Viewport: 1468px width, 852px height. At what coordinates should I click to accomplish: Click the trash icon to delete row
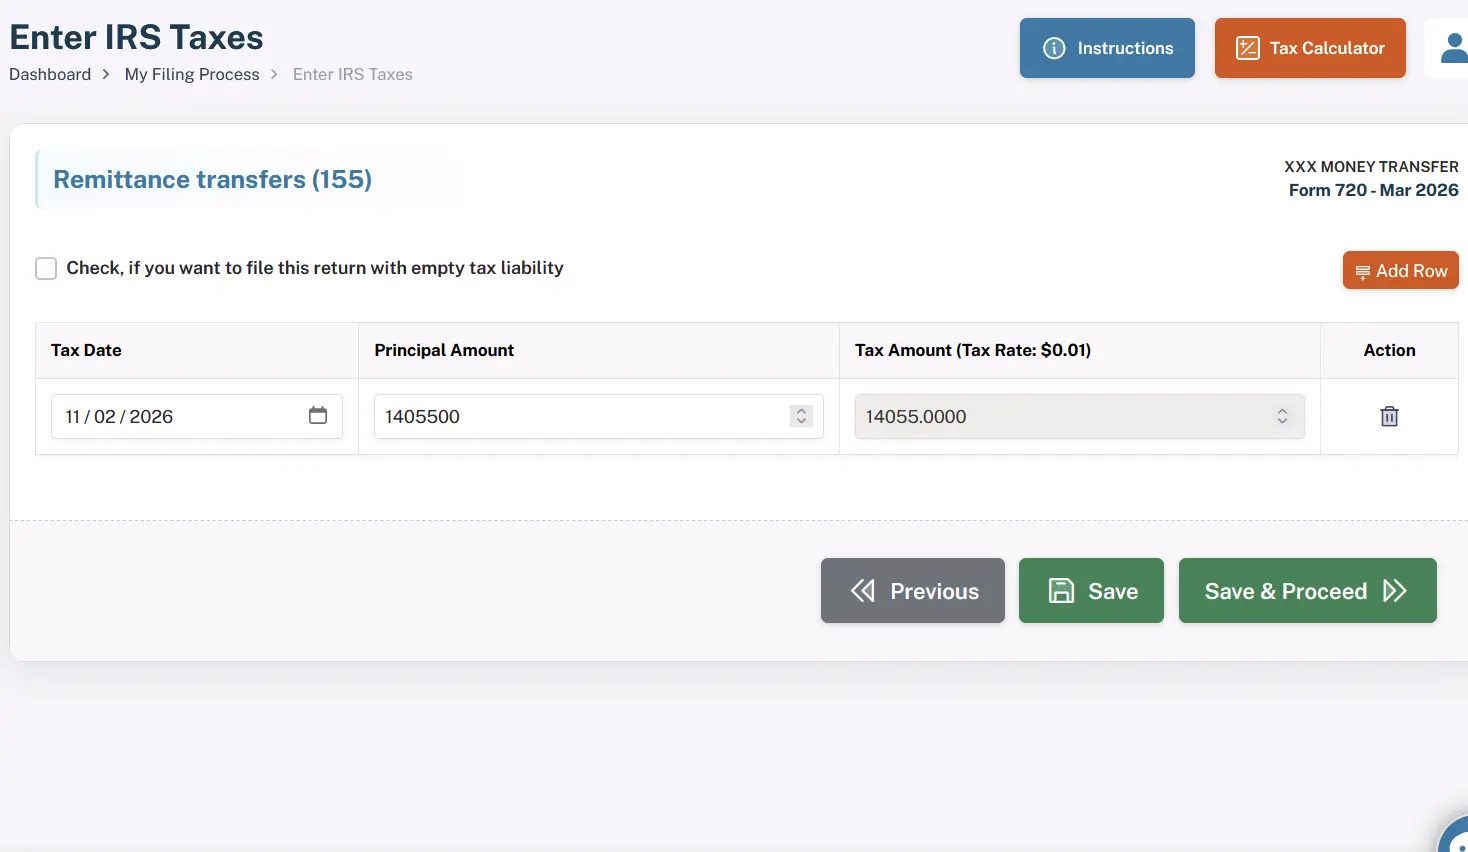[x=1389, y=416]
